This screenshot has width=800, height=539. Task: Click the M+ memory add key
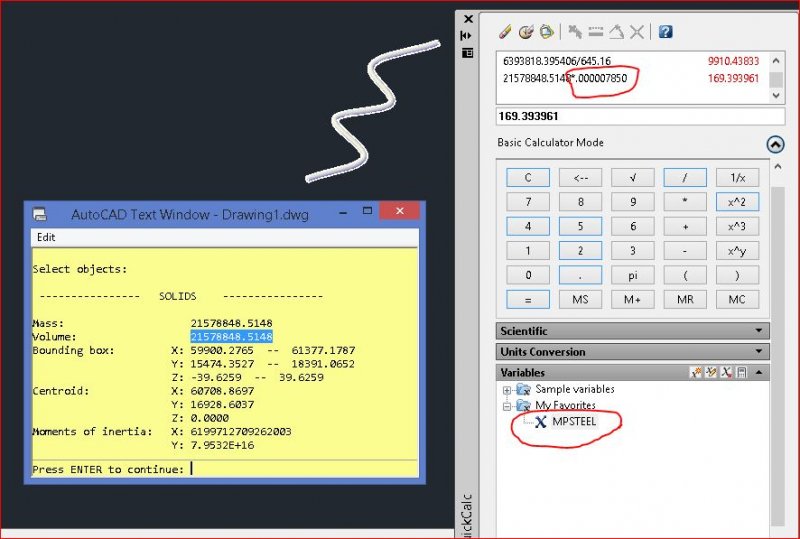pyautogui.click(x=633, y=300)
